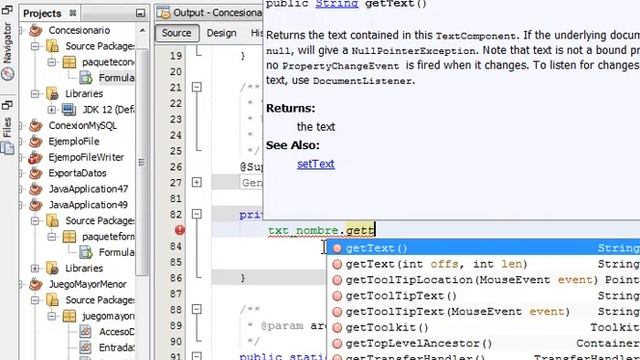Follow the setText link in Javadoc
Viewport: 640px width, 360px height.
coord(316,164)
